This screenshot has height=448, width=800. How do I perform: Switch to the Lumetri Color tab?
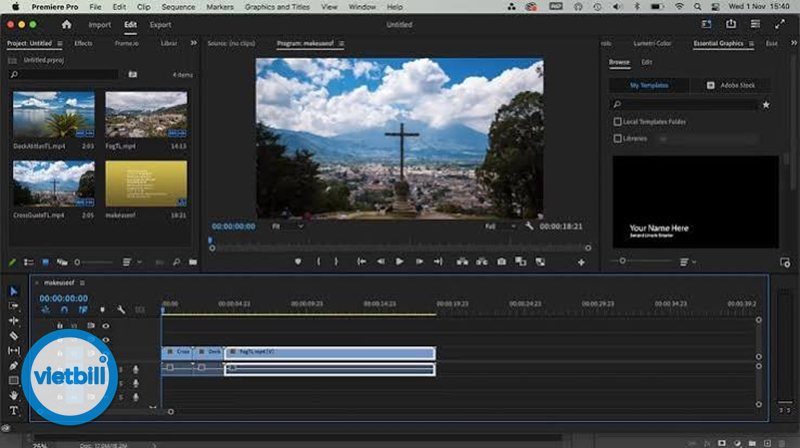coord(652,43)
